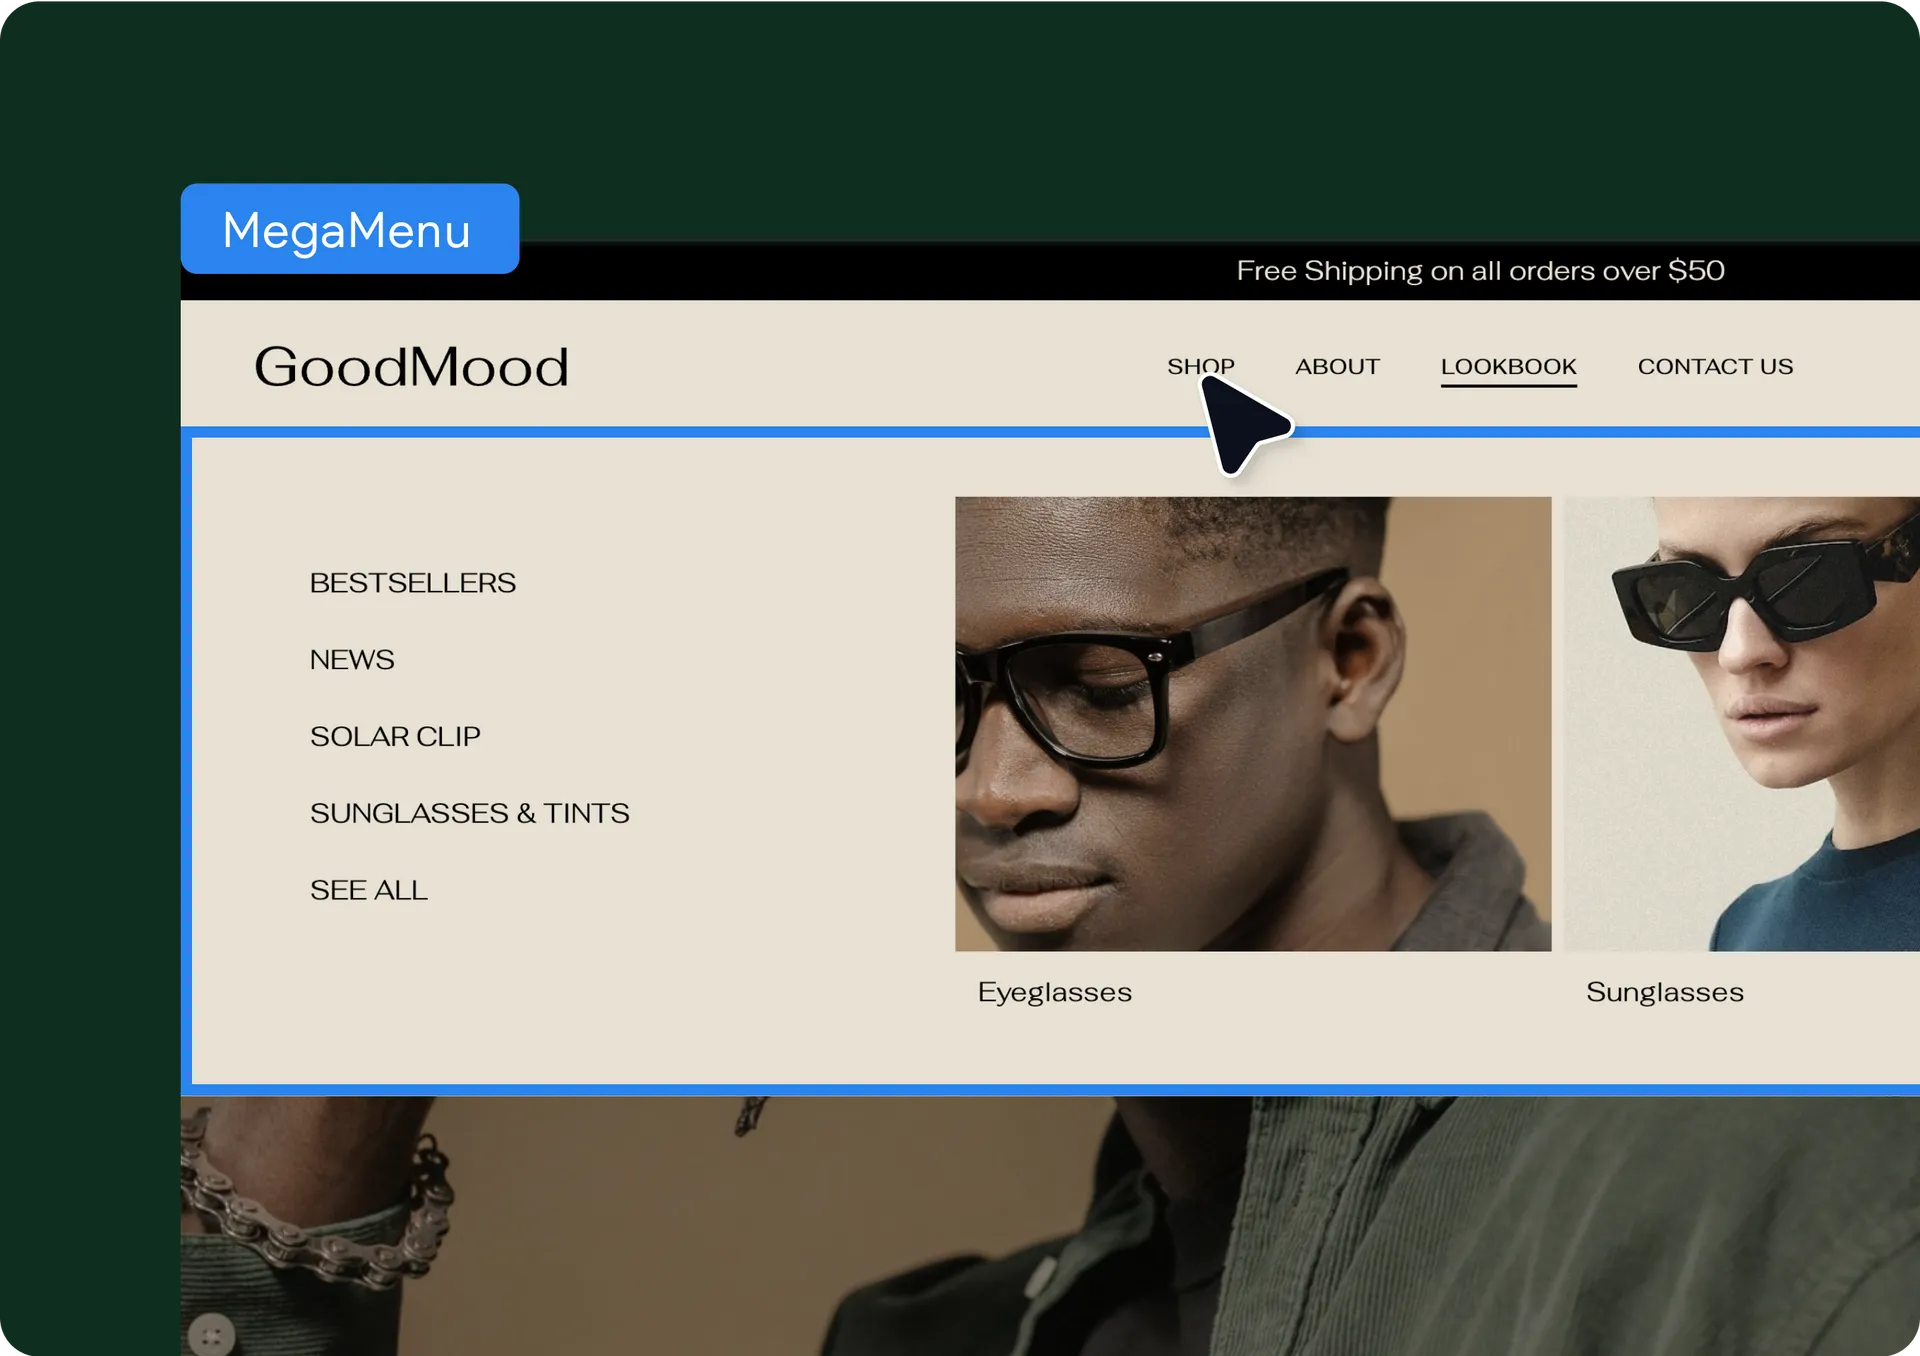1920x1356 pixels.
Task: Click the blue MegaMenu label badge
Action: click(x=349, y=229)
